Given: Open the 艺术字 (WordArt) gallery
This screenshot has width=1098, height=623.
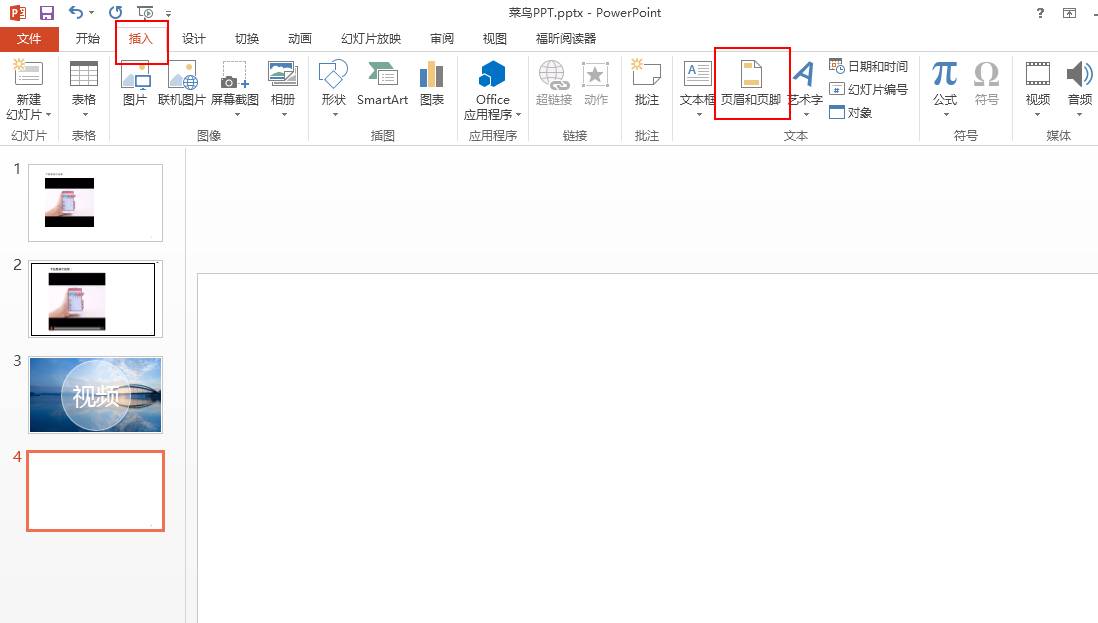Looking at the screenshot, I should (x=805, y=88).
